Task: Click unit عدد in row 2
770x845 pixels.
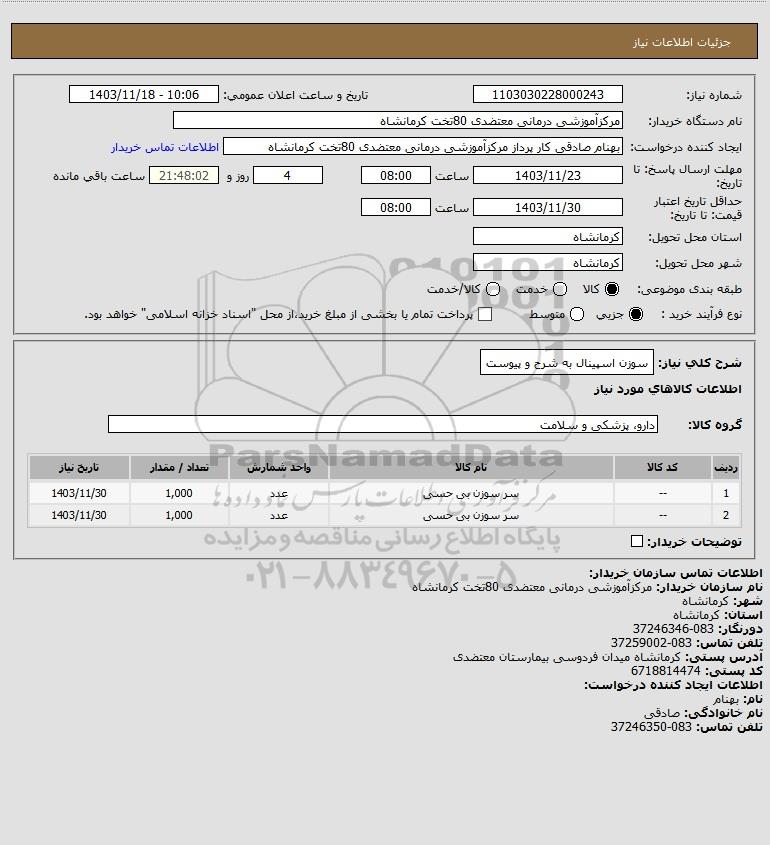Action: (x=279, y=516)
